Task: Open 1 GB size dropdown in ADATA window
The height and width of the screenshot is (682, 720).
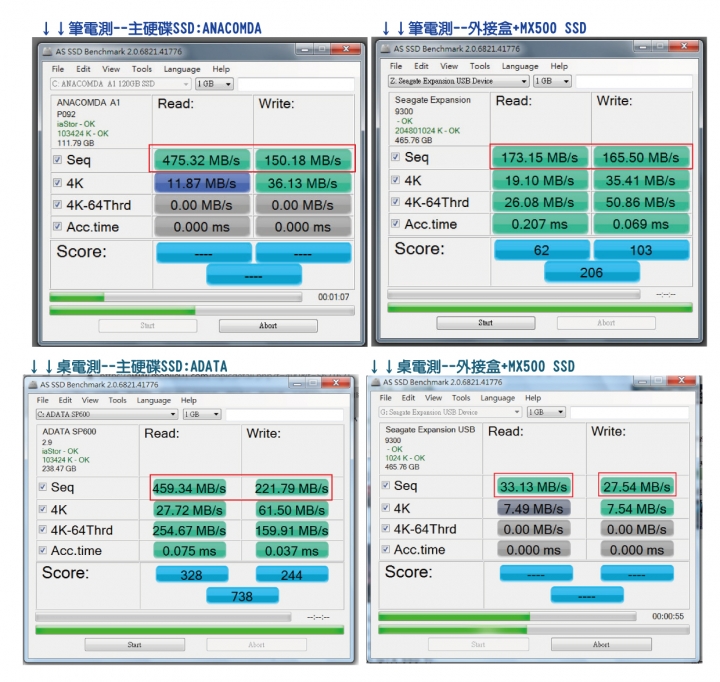Action: tap(202, 414)
